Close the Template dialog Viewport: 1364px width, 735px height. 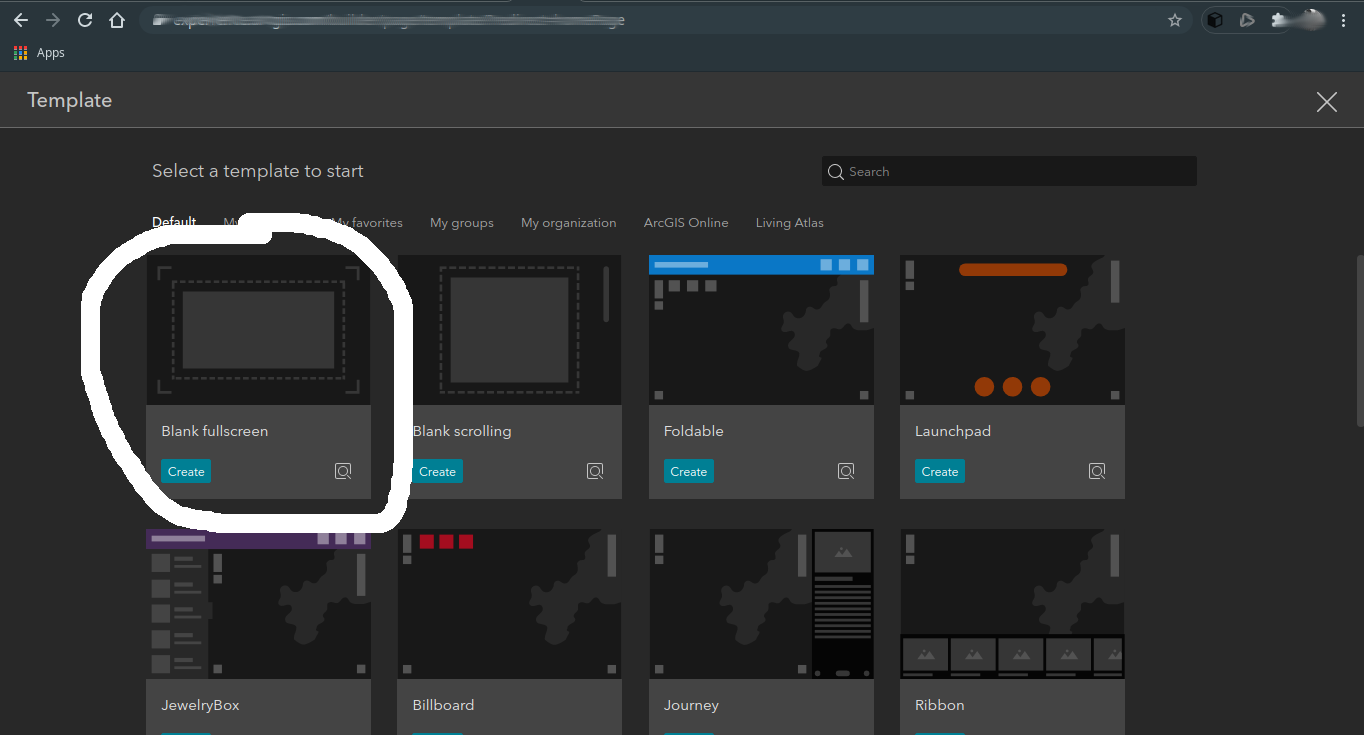pos(1326,101)
